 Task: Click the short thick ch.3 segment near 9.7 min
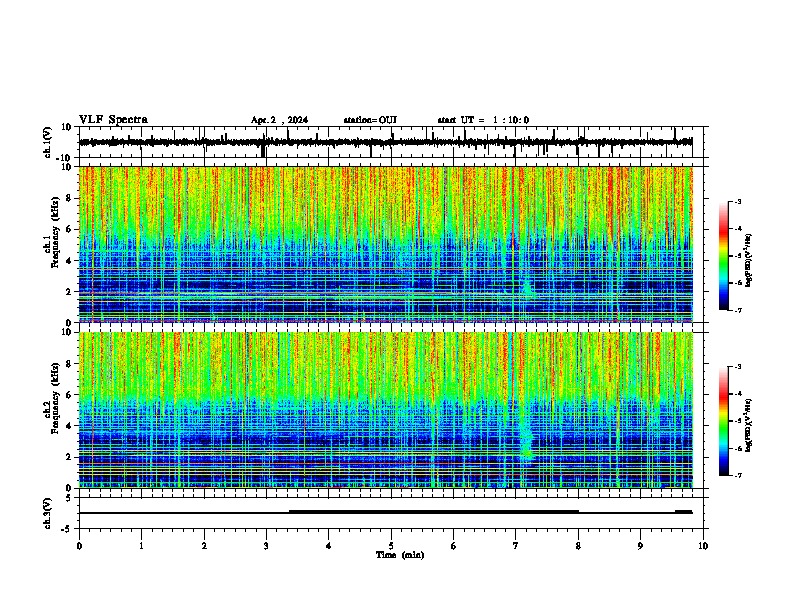pos(684,512)
